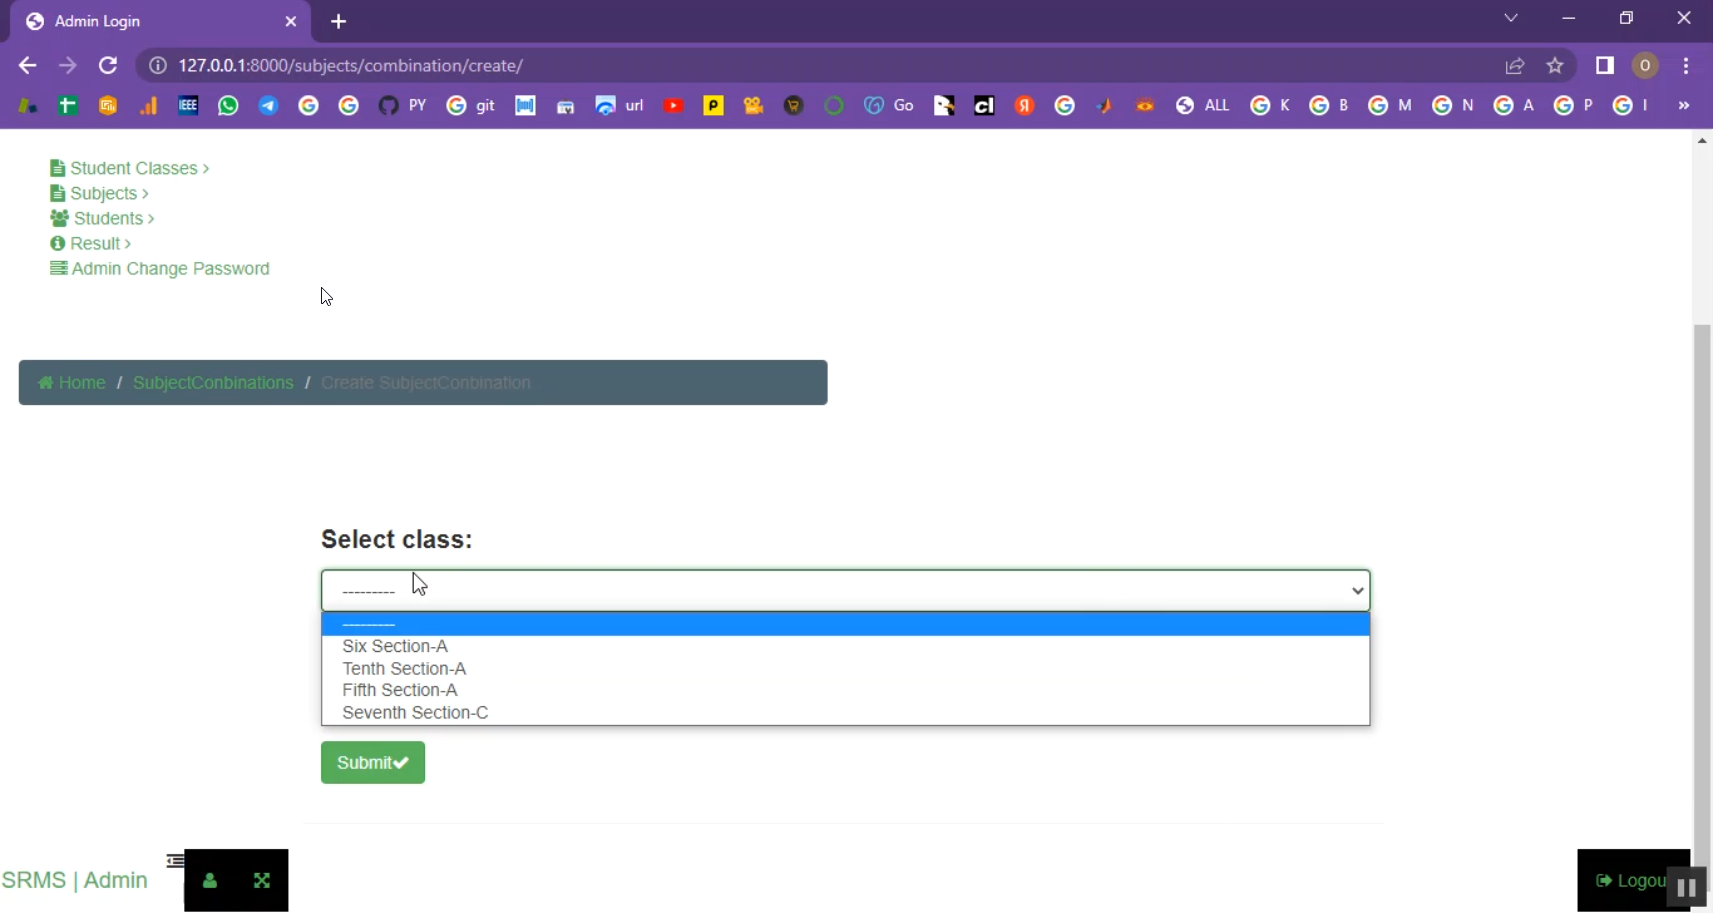Open the Google K bookmark
Image resolution: width=1713 pixels, height=913 pixels.
click(x=1271, y=105)
